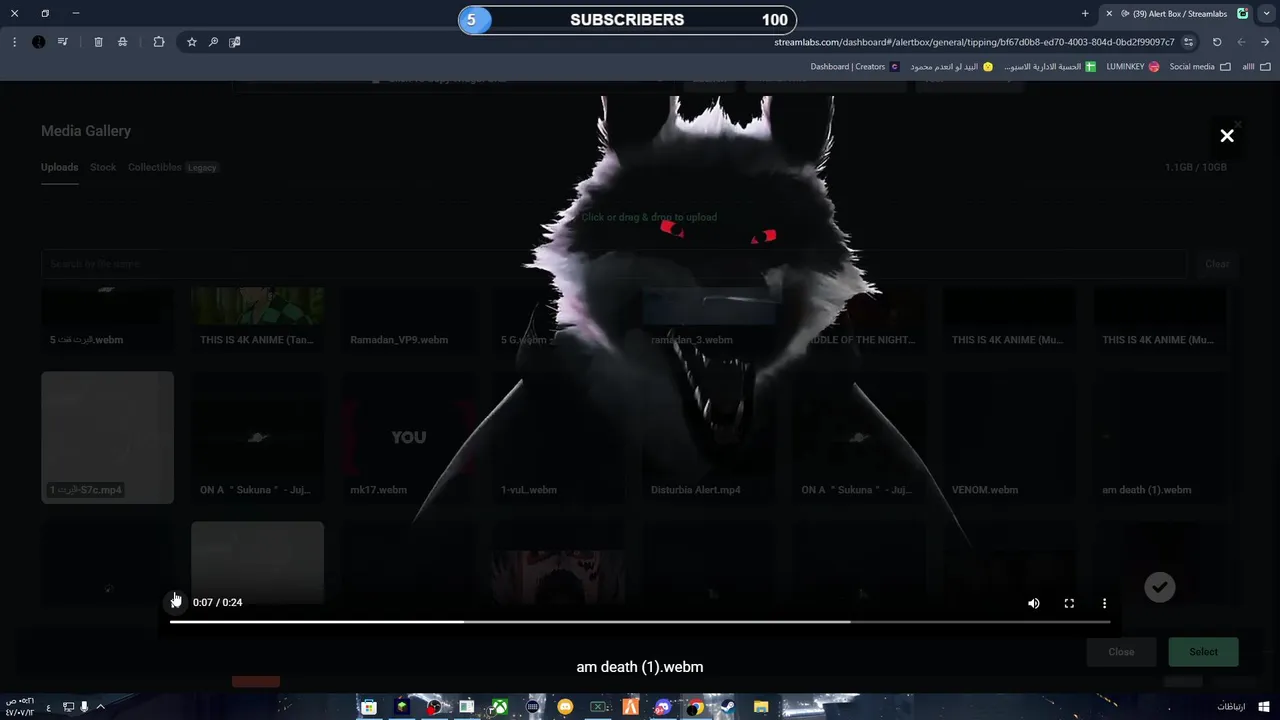The height and width of the screenshot is (720, 1280).
Task: Click the site settings icon in address bar
Action: [1188, 42]
